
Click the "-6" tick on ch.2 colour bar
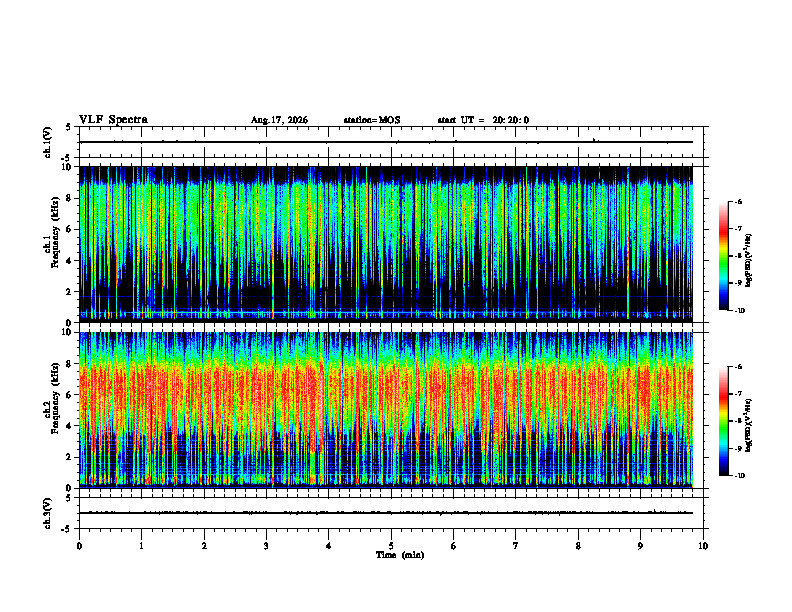738,367
